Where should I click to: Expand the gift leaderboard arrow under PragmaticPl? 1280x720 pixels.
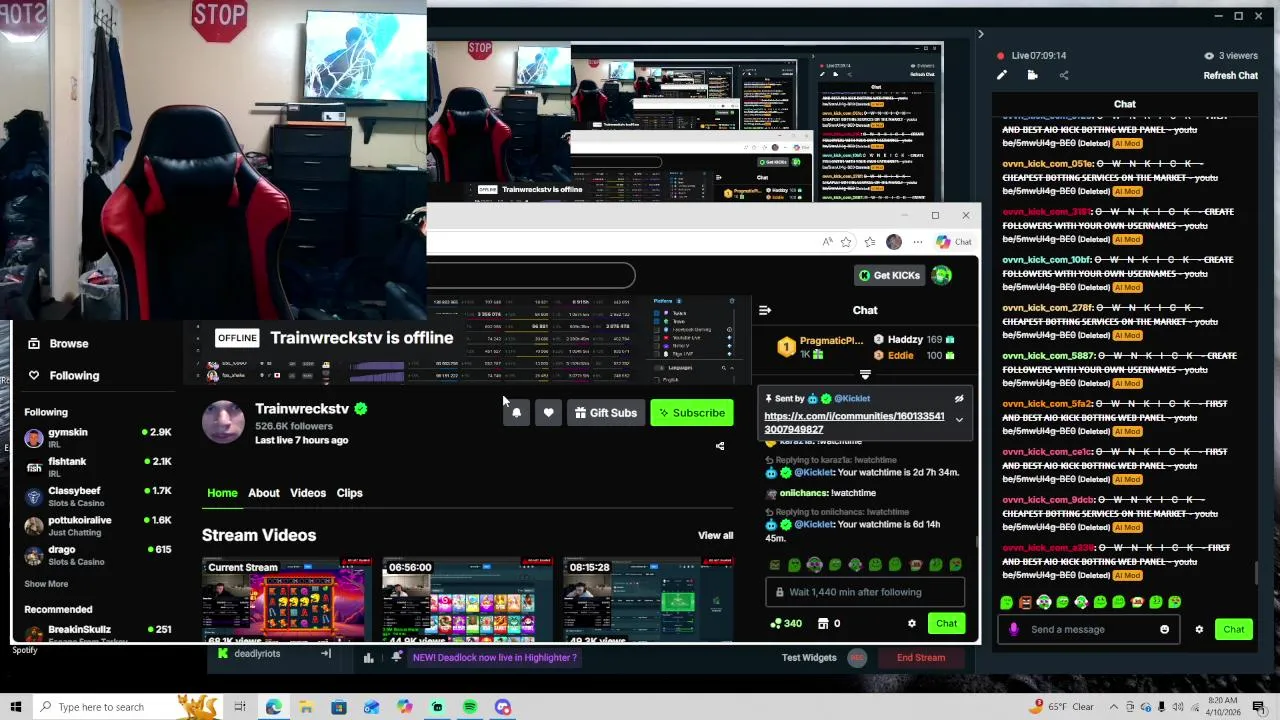pos(865,375)
